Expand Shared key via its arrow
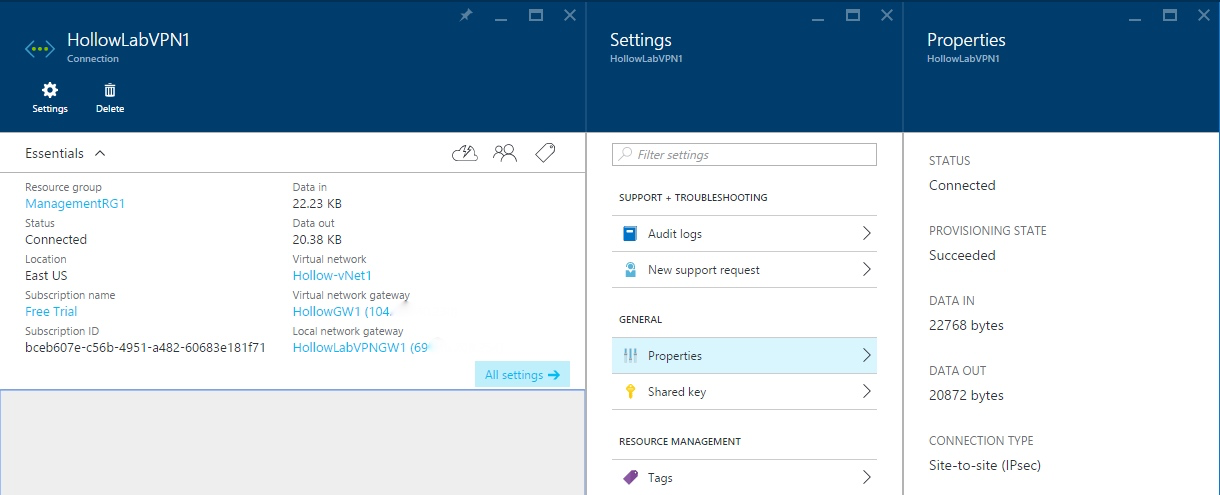The width and height of the screenshot is (1220, 495). [x=866, y=392]
